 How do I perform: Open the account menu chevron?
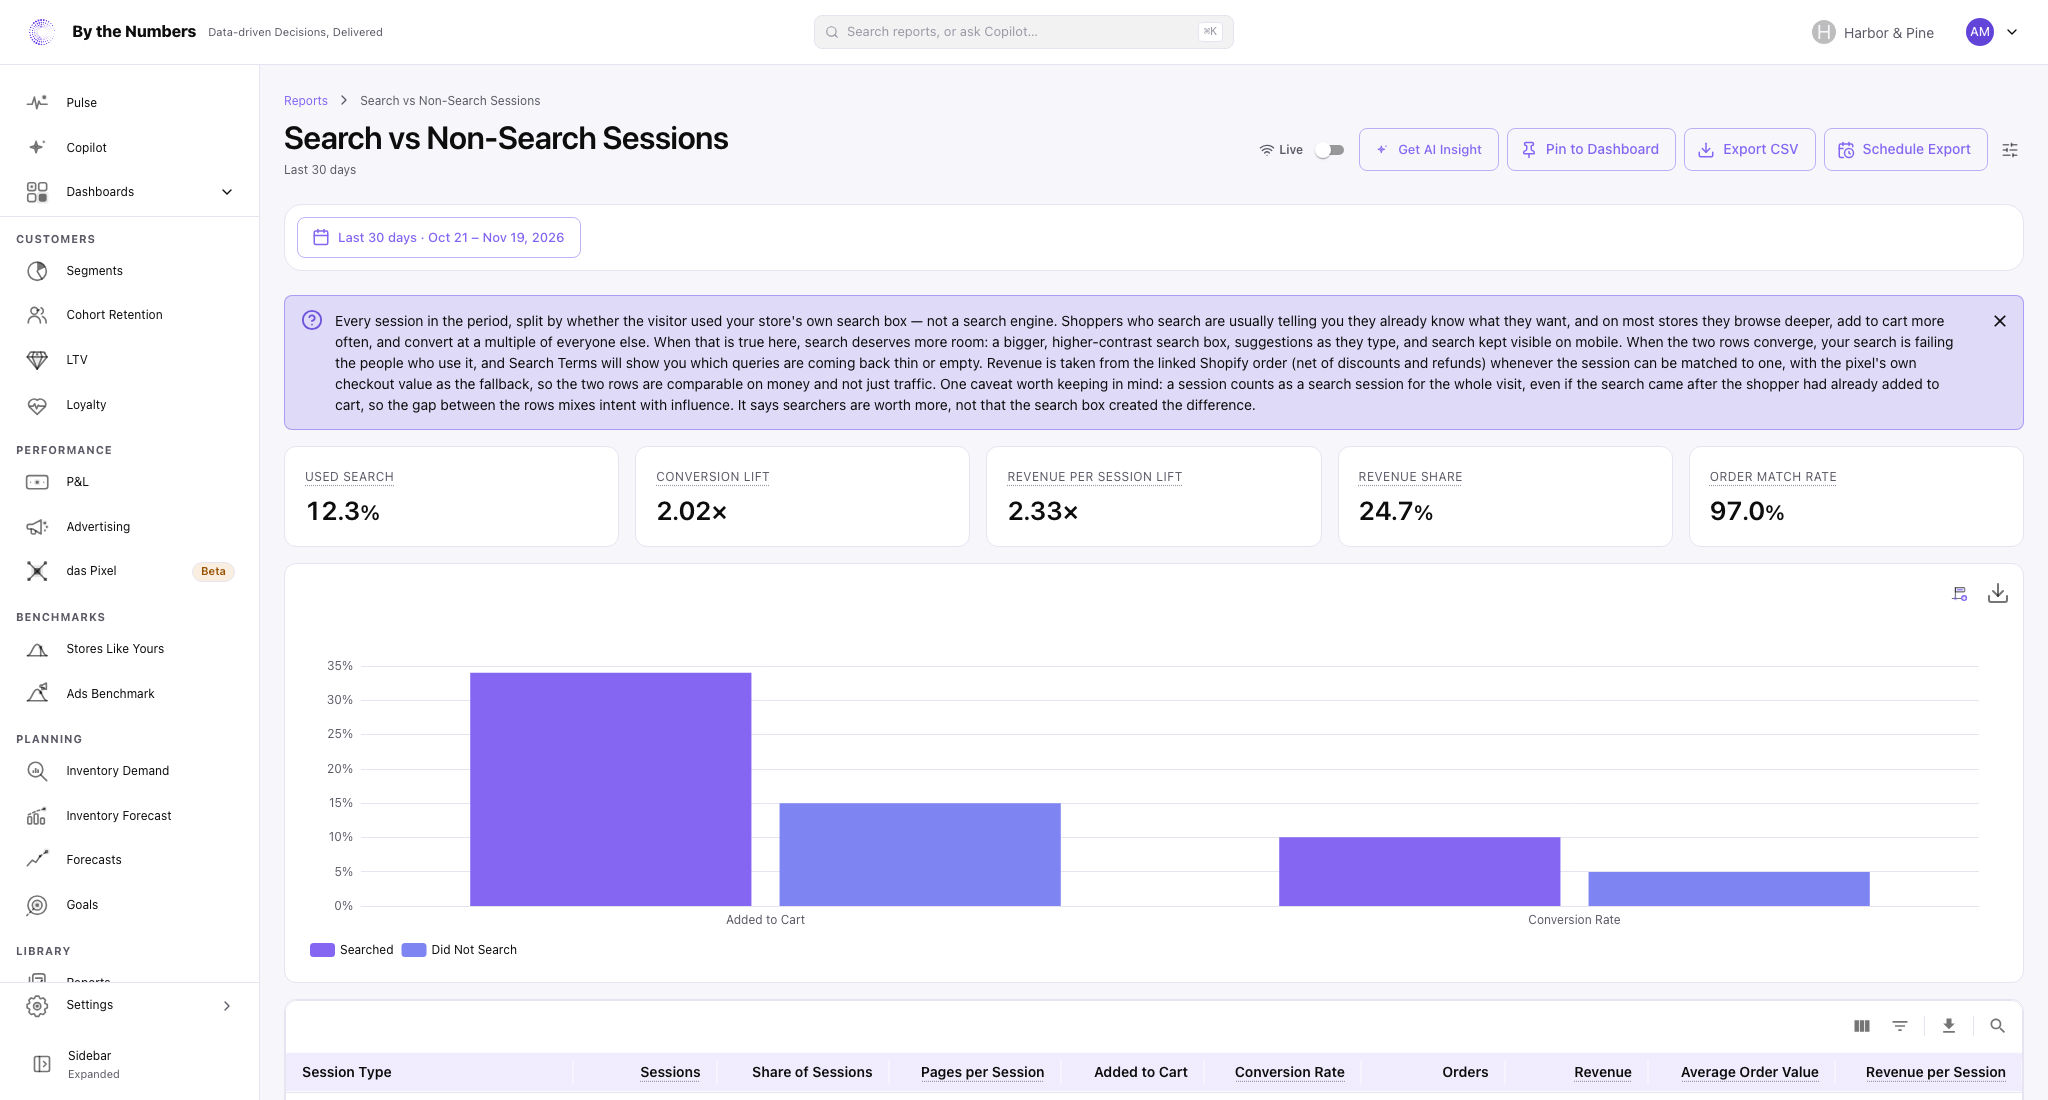(2012, 32)
